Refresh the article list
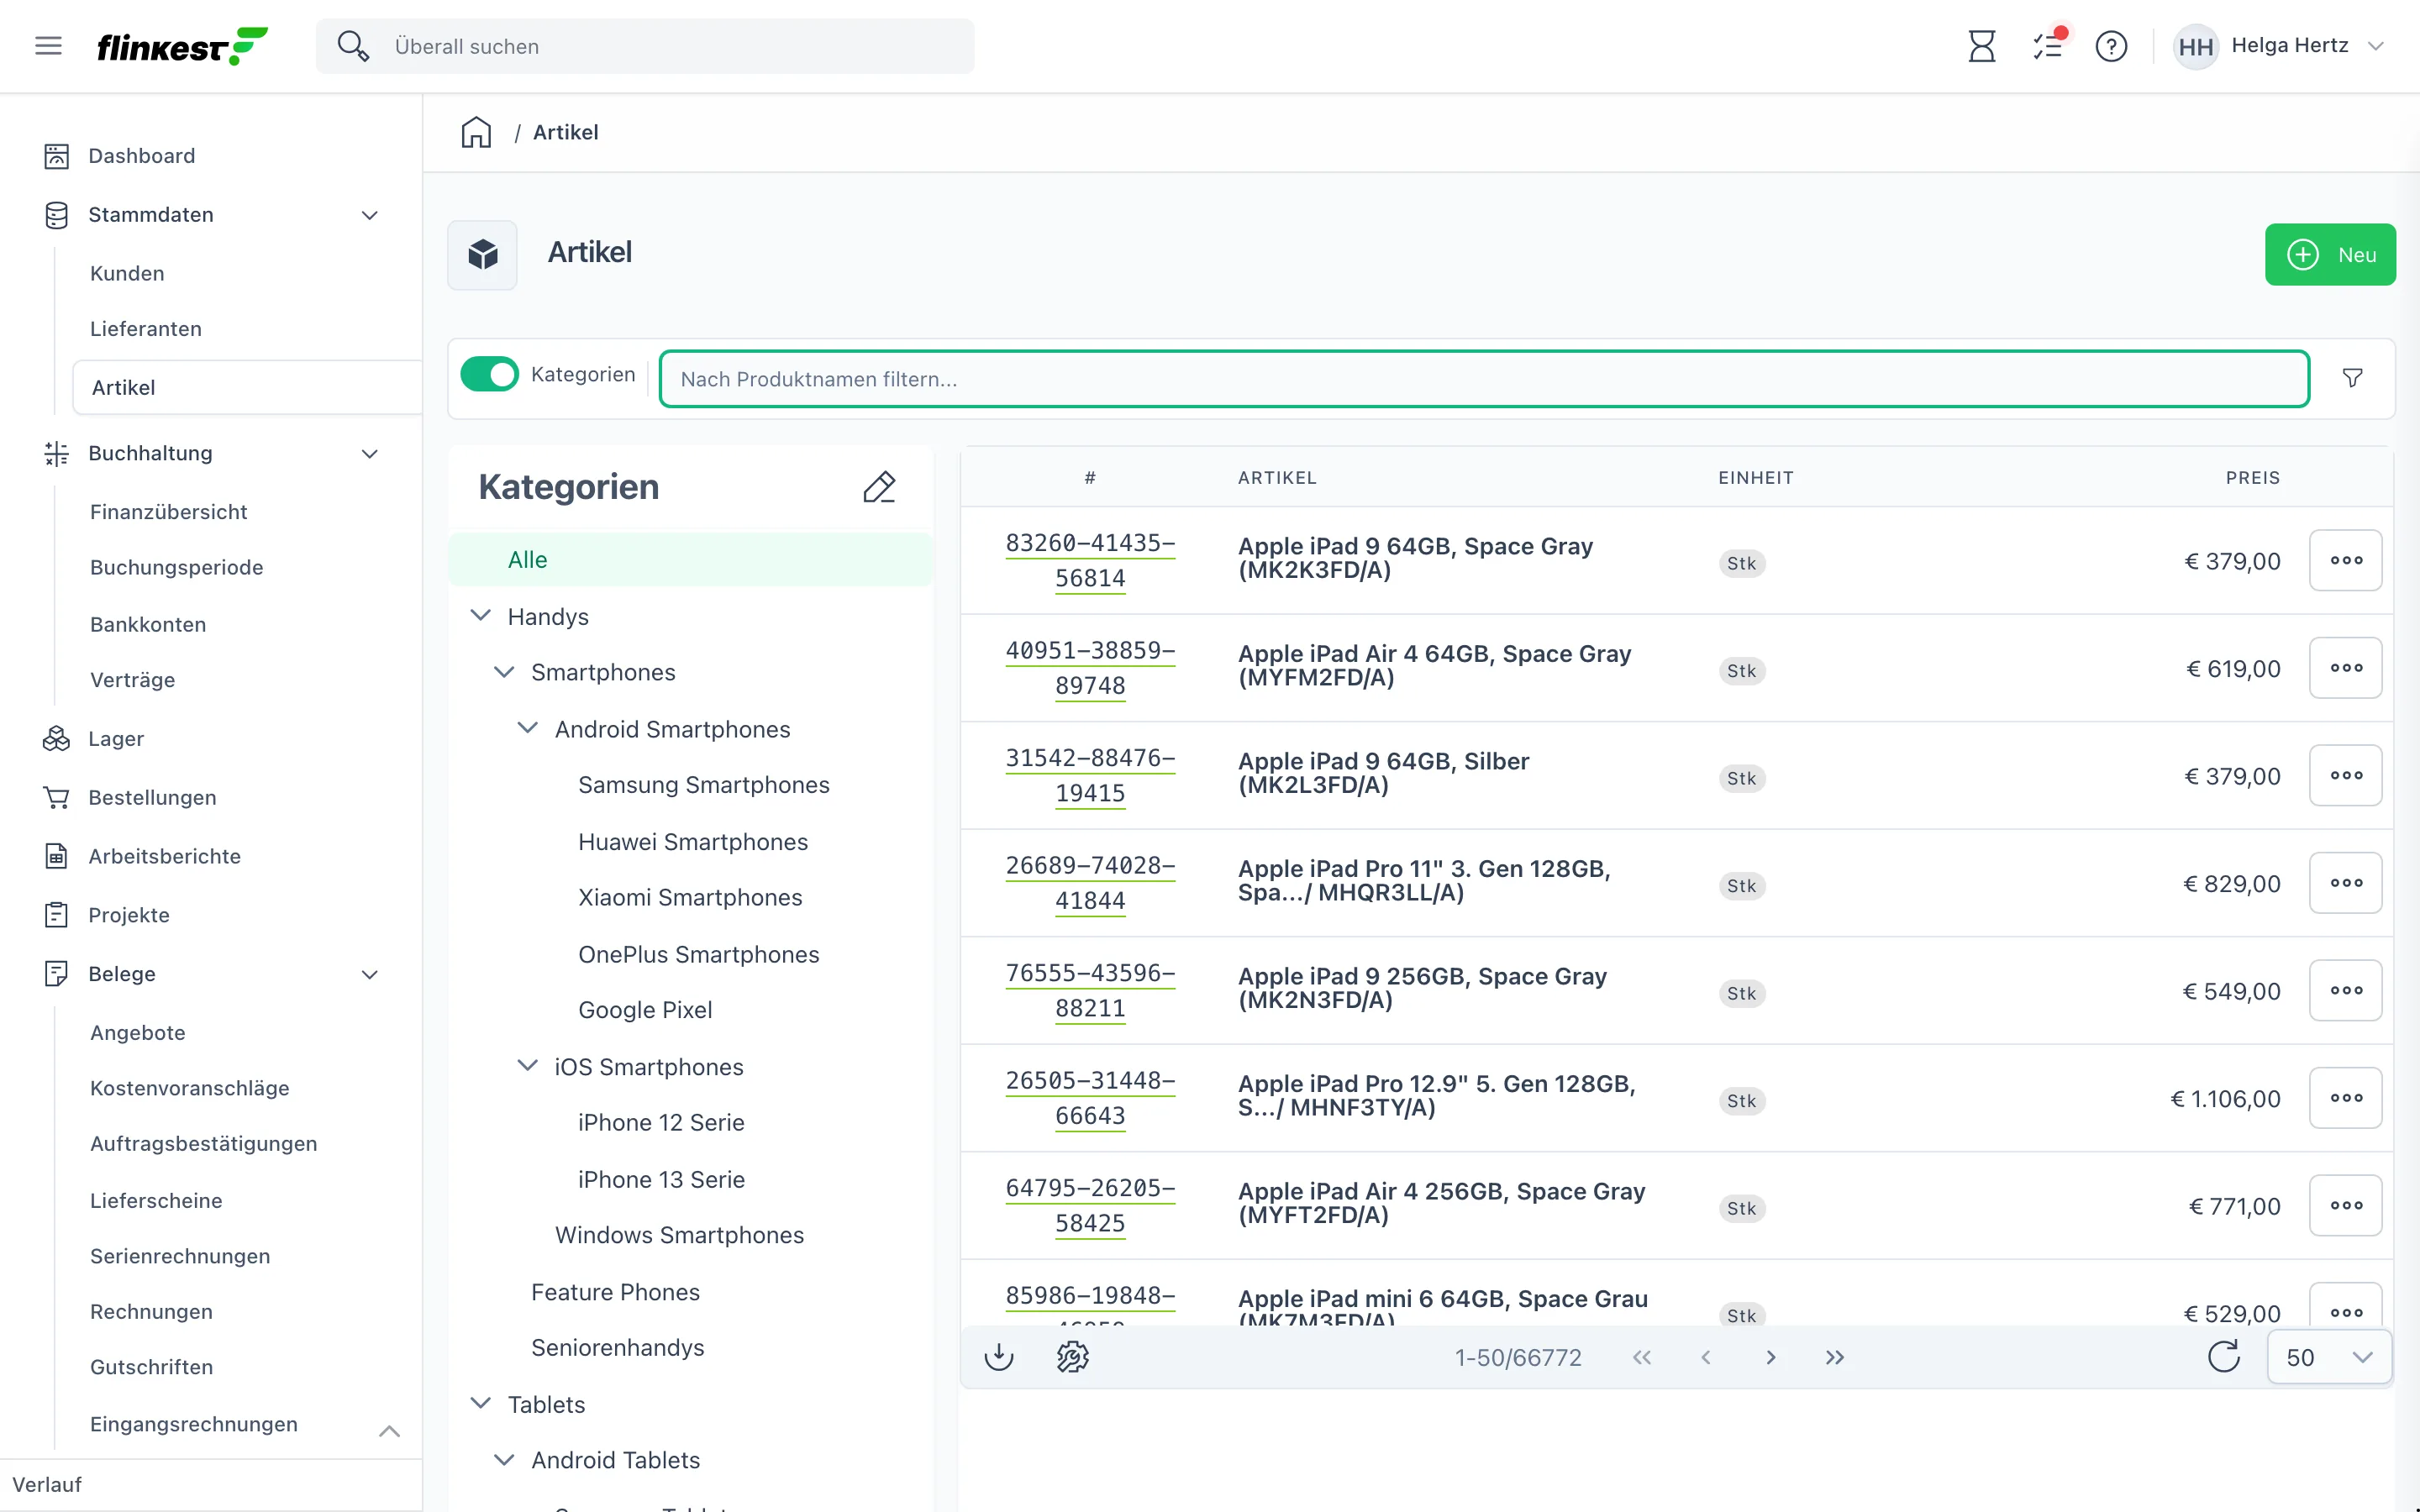2420x1512 pixels. (2224, 1357)
